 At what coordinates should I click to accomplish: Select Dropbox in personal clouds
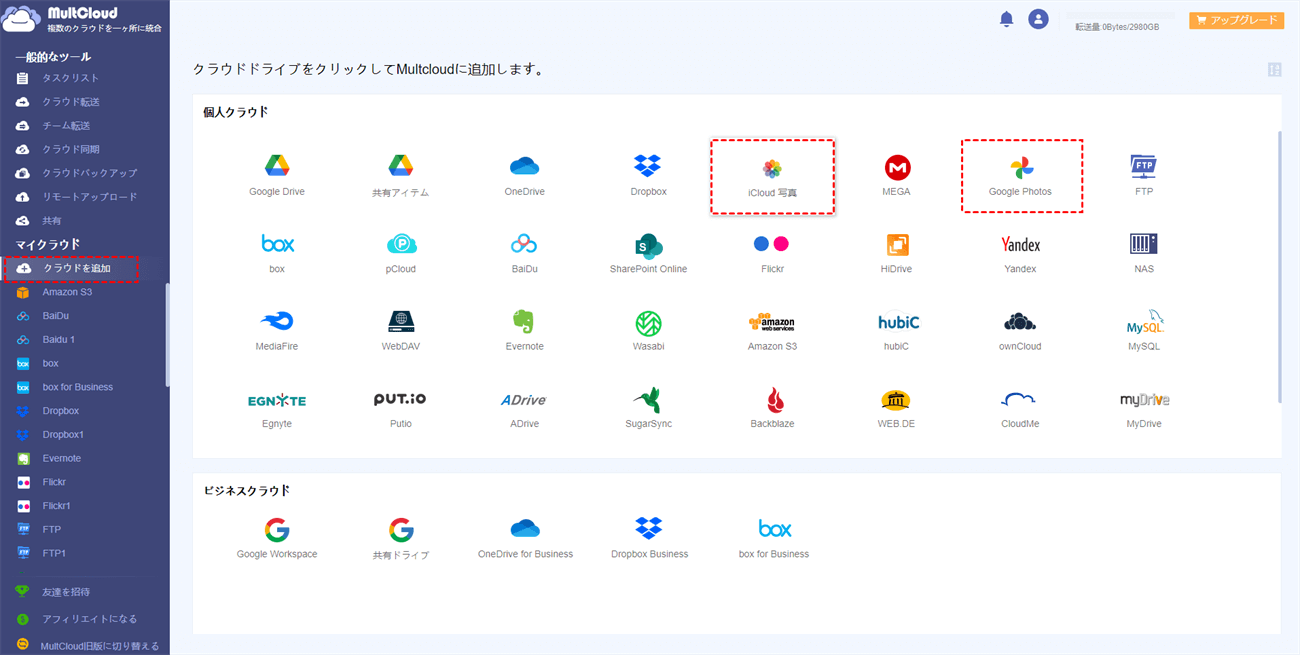click(648, 175)
